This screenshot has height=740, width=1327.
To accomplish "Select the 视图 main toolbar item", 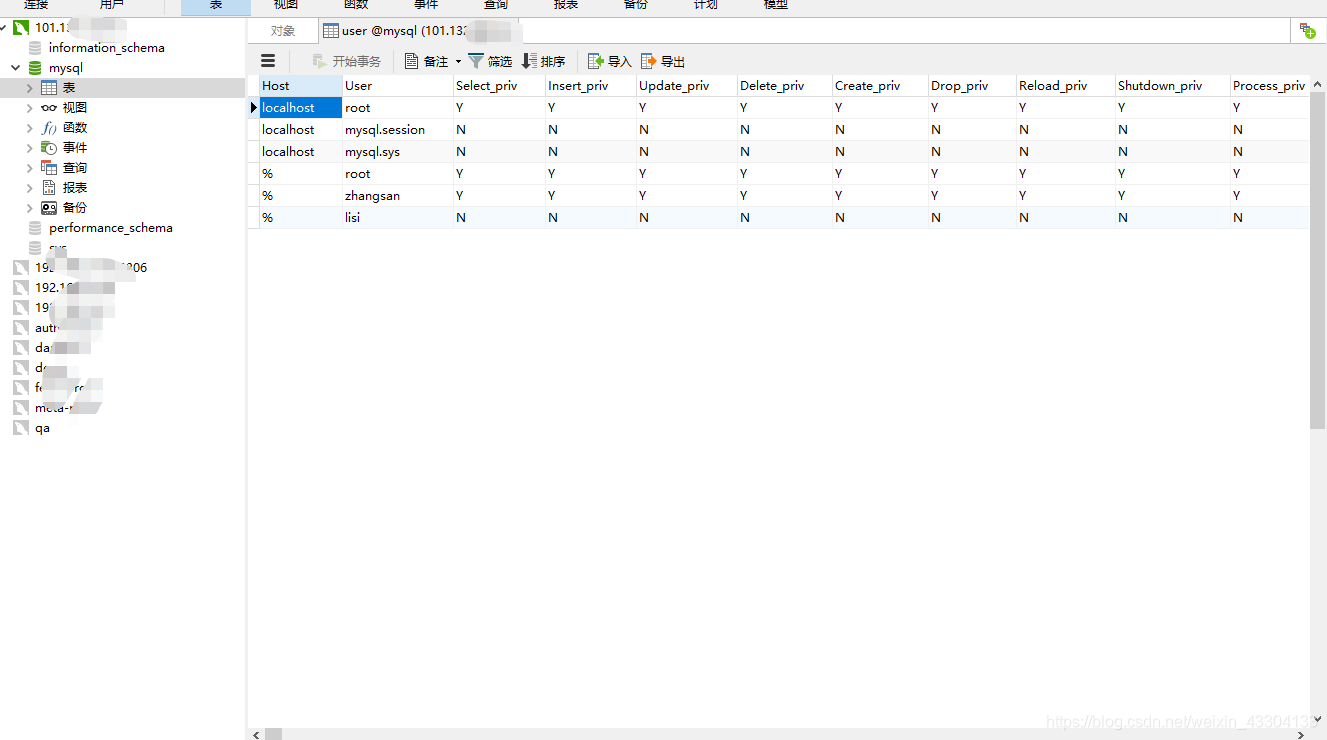I will click(286, 5).
